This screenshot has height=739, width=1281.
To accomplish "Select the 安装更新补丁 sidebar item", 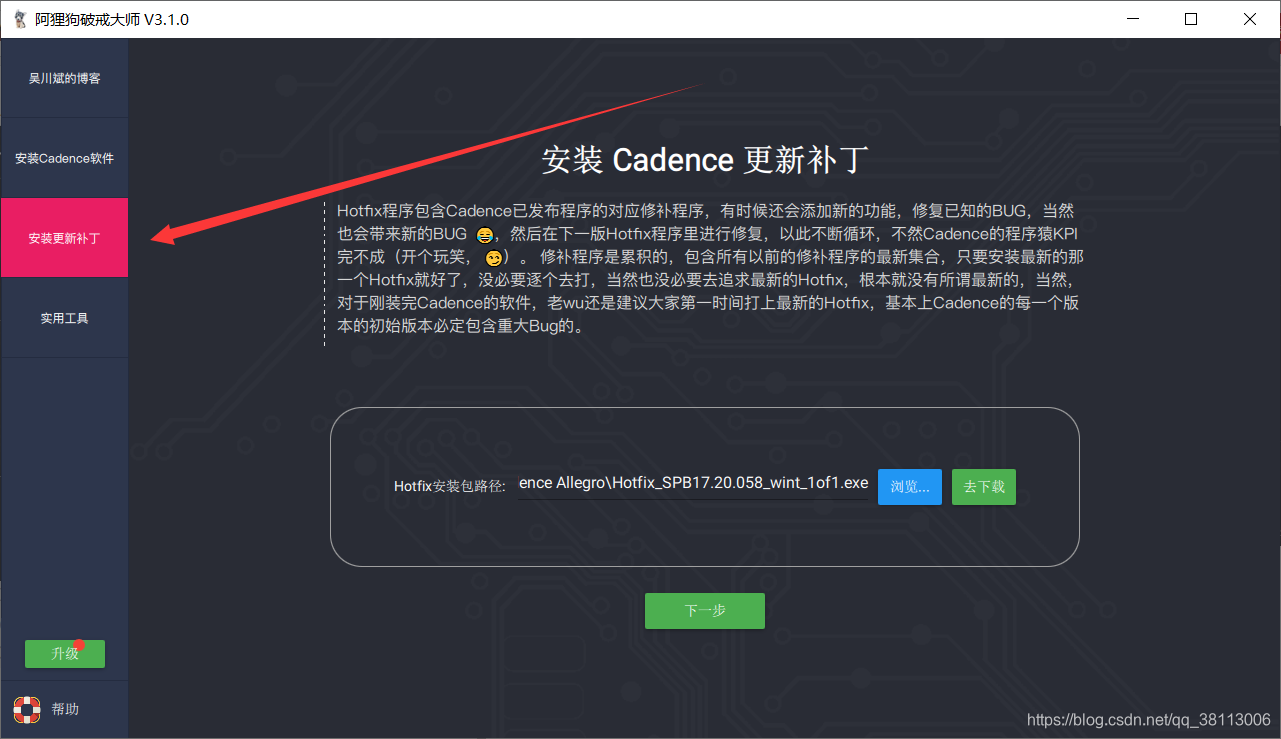I will tap(64, 238).
